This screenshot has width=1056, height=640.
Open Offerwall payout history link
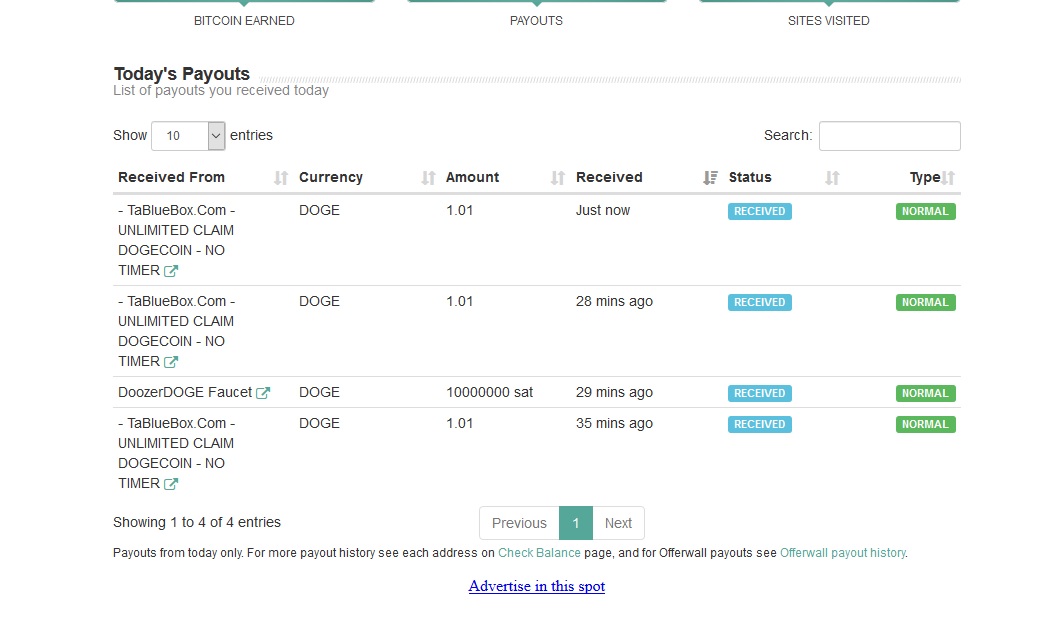(843, 553)
